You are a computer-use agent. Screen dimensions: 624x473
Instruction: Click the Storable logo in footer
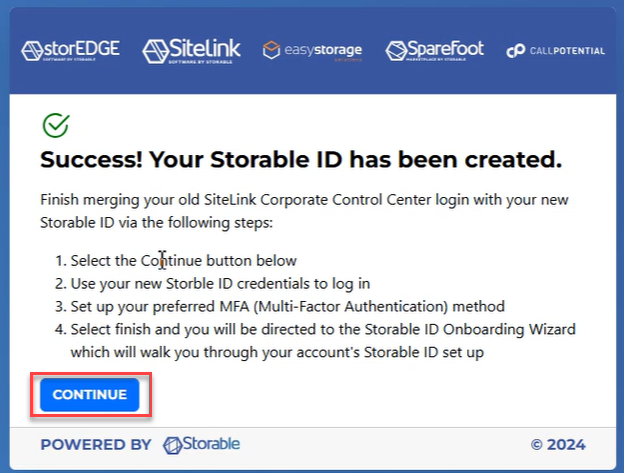[201, 445]
